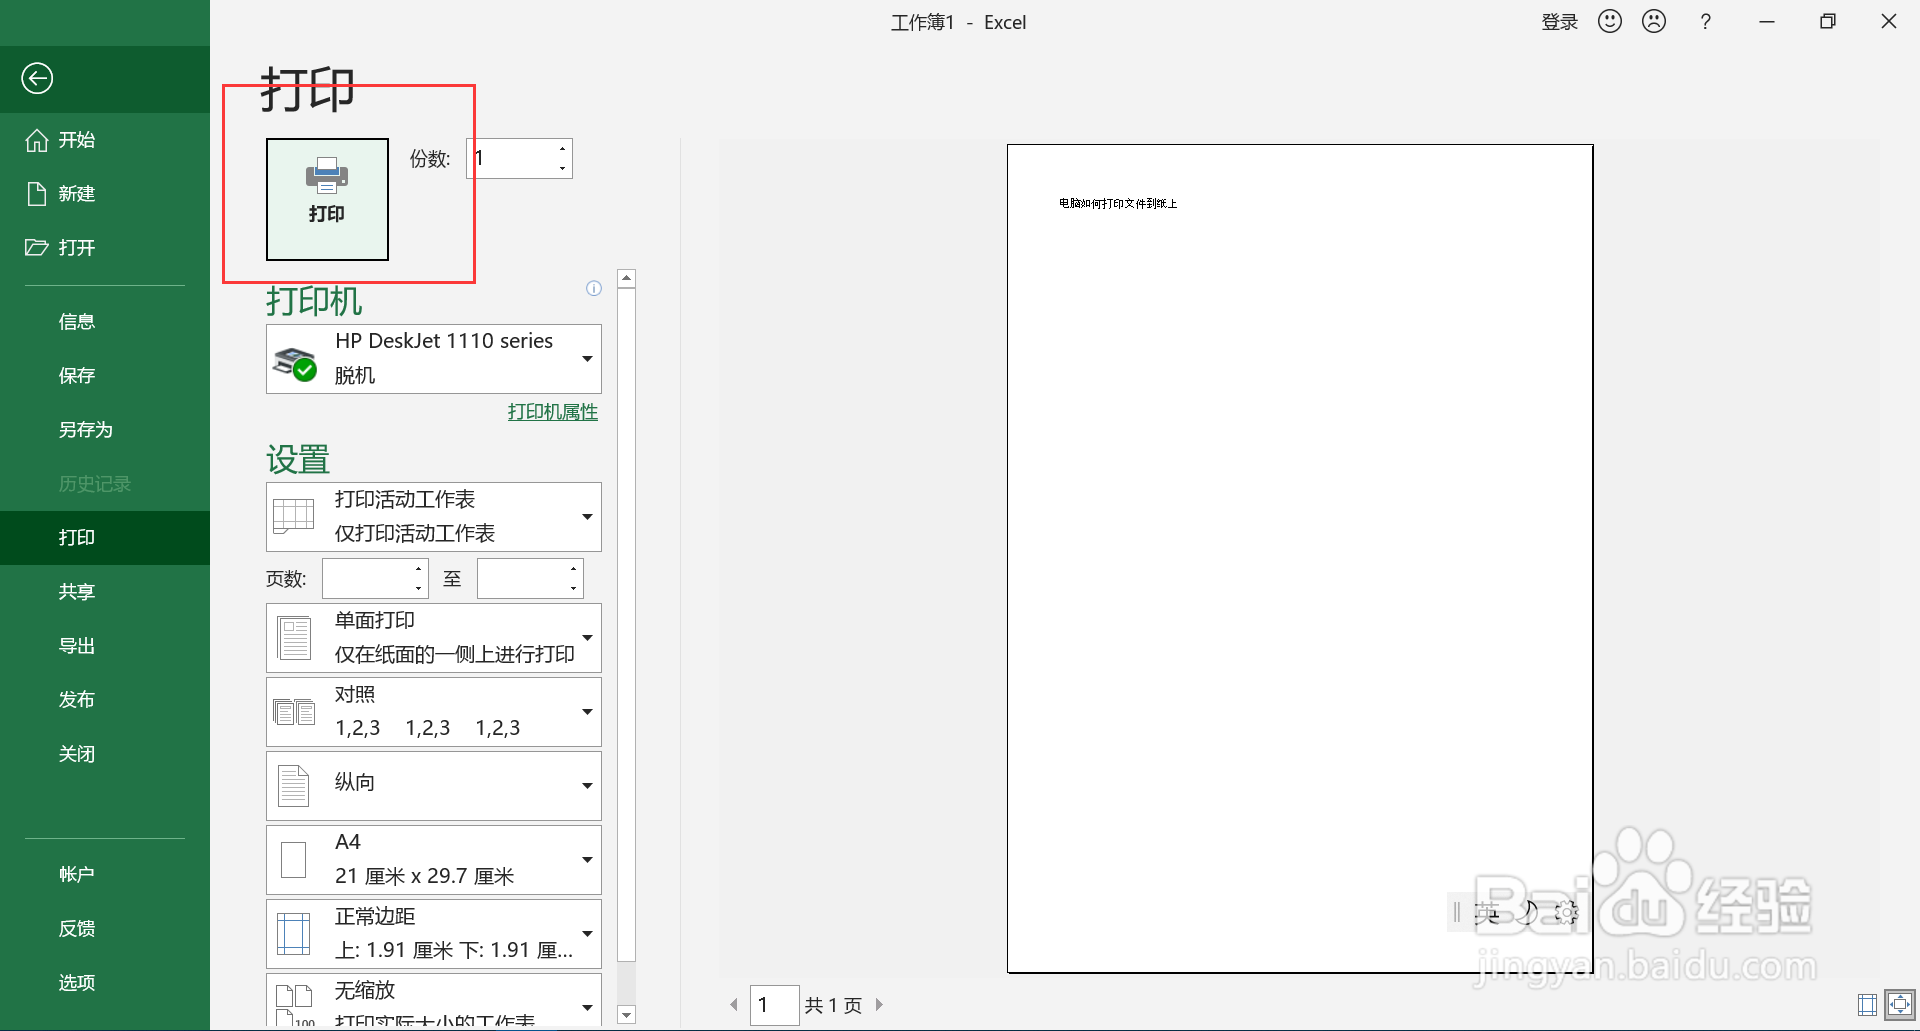Click 关闭 to close the workbook
The height and width of the screenshot is (1031, 1920).
[105, 754]
